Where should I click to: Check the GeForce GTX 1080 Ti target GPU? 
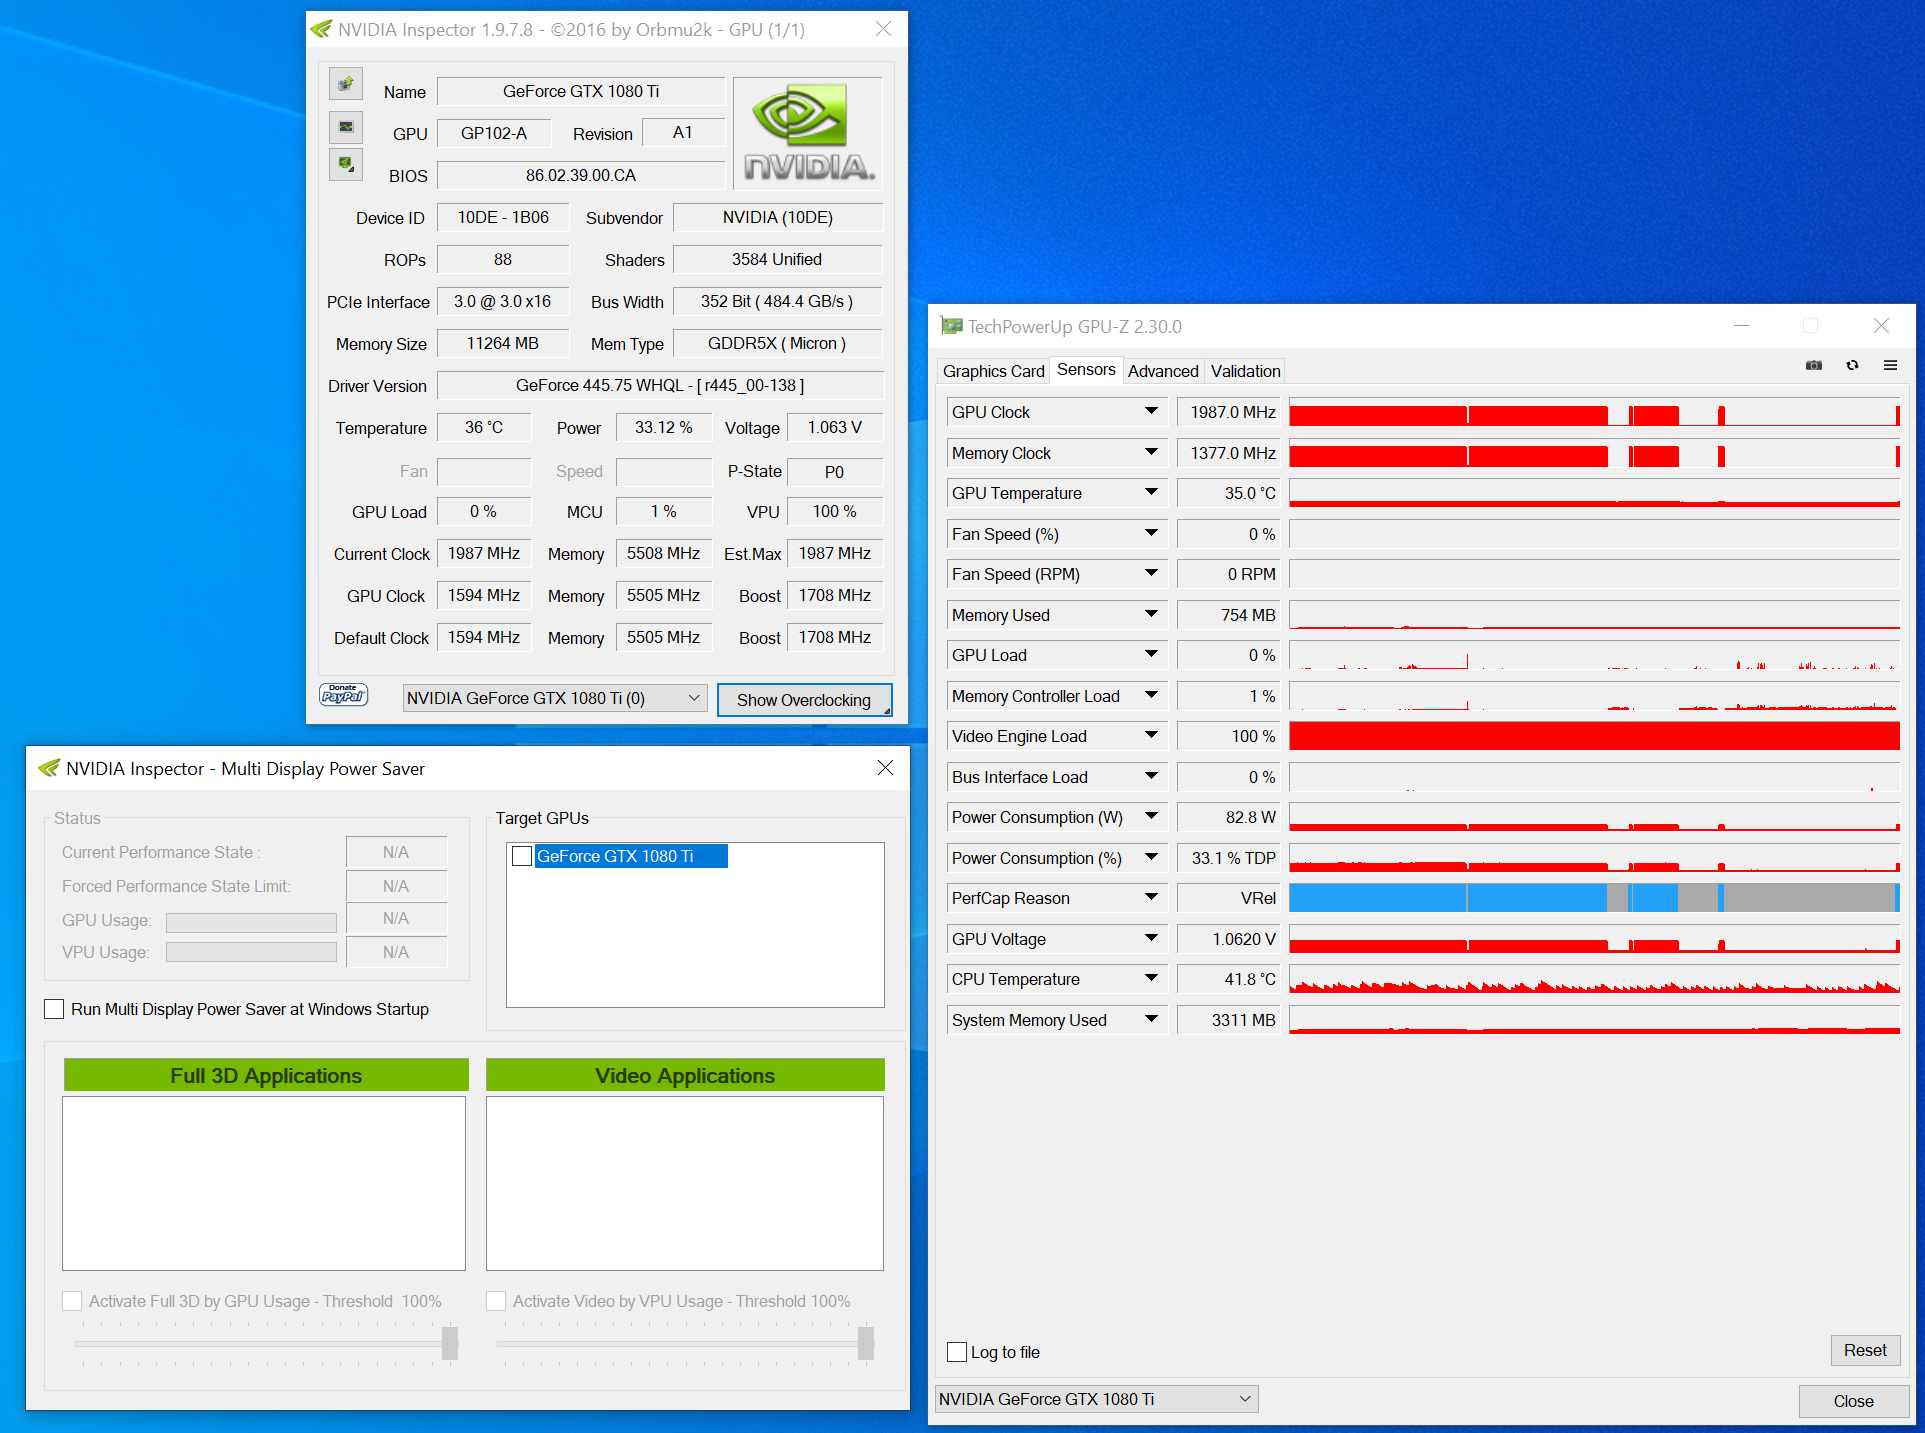(522, 856)
